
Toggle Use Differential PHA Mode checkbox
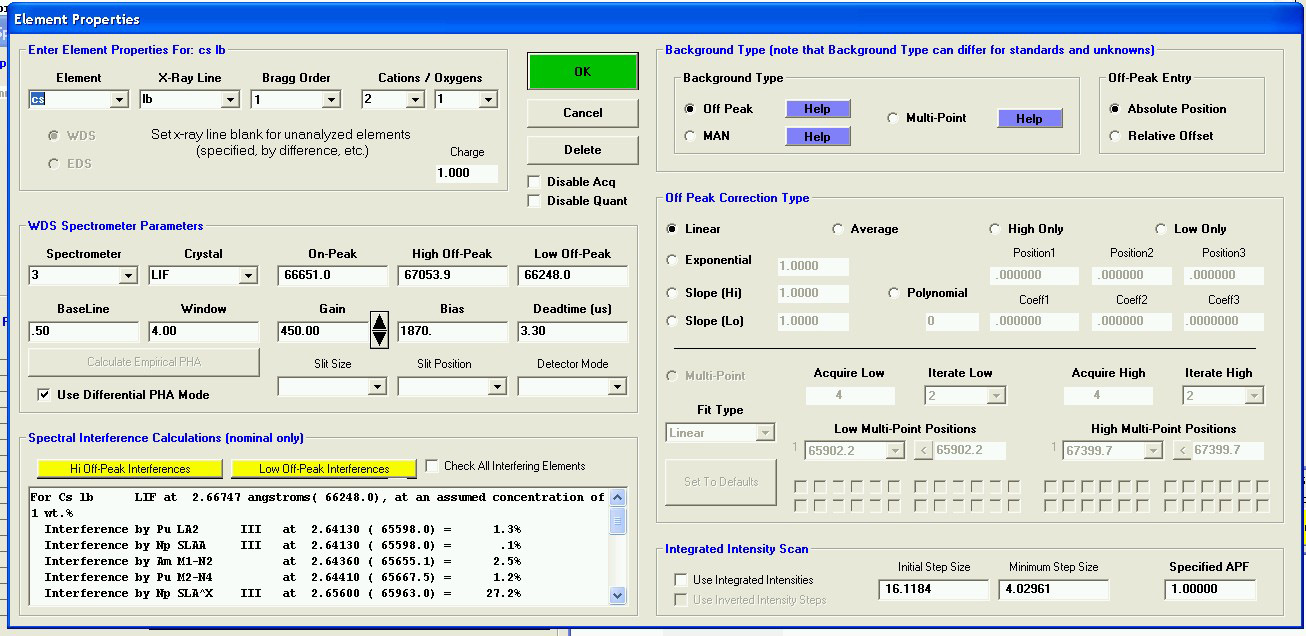44,395
